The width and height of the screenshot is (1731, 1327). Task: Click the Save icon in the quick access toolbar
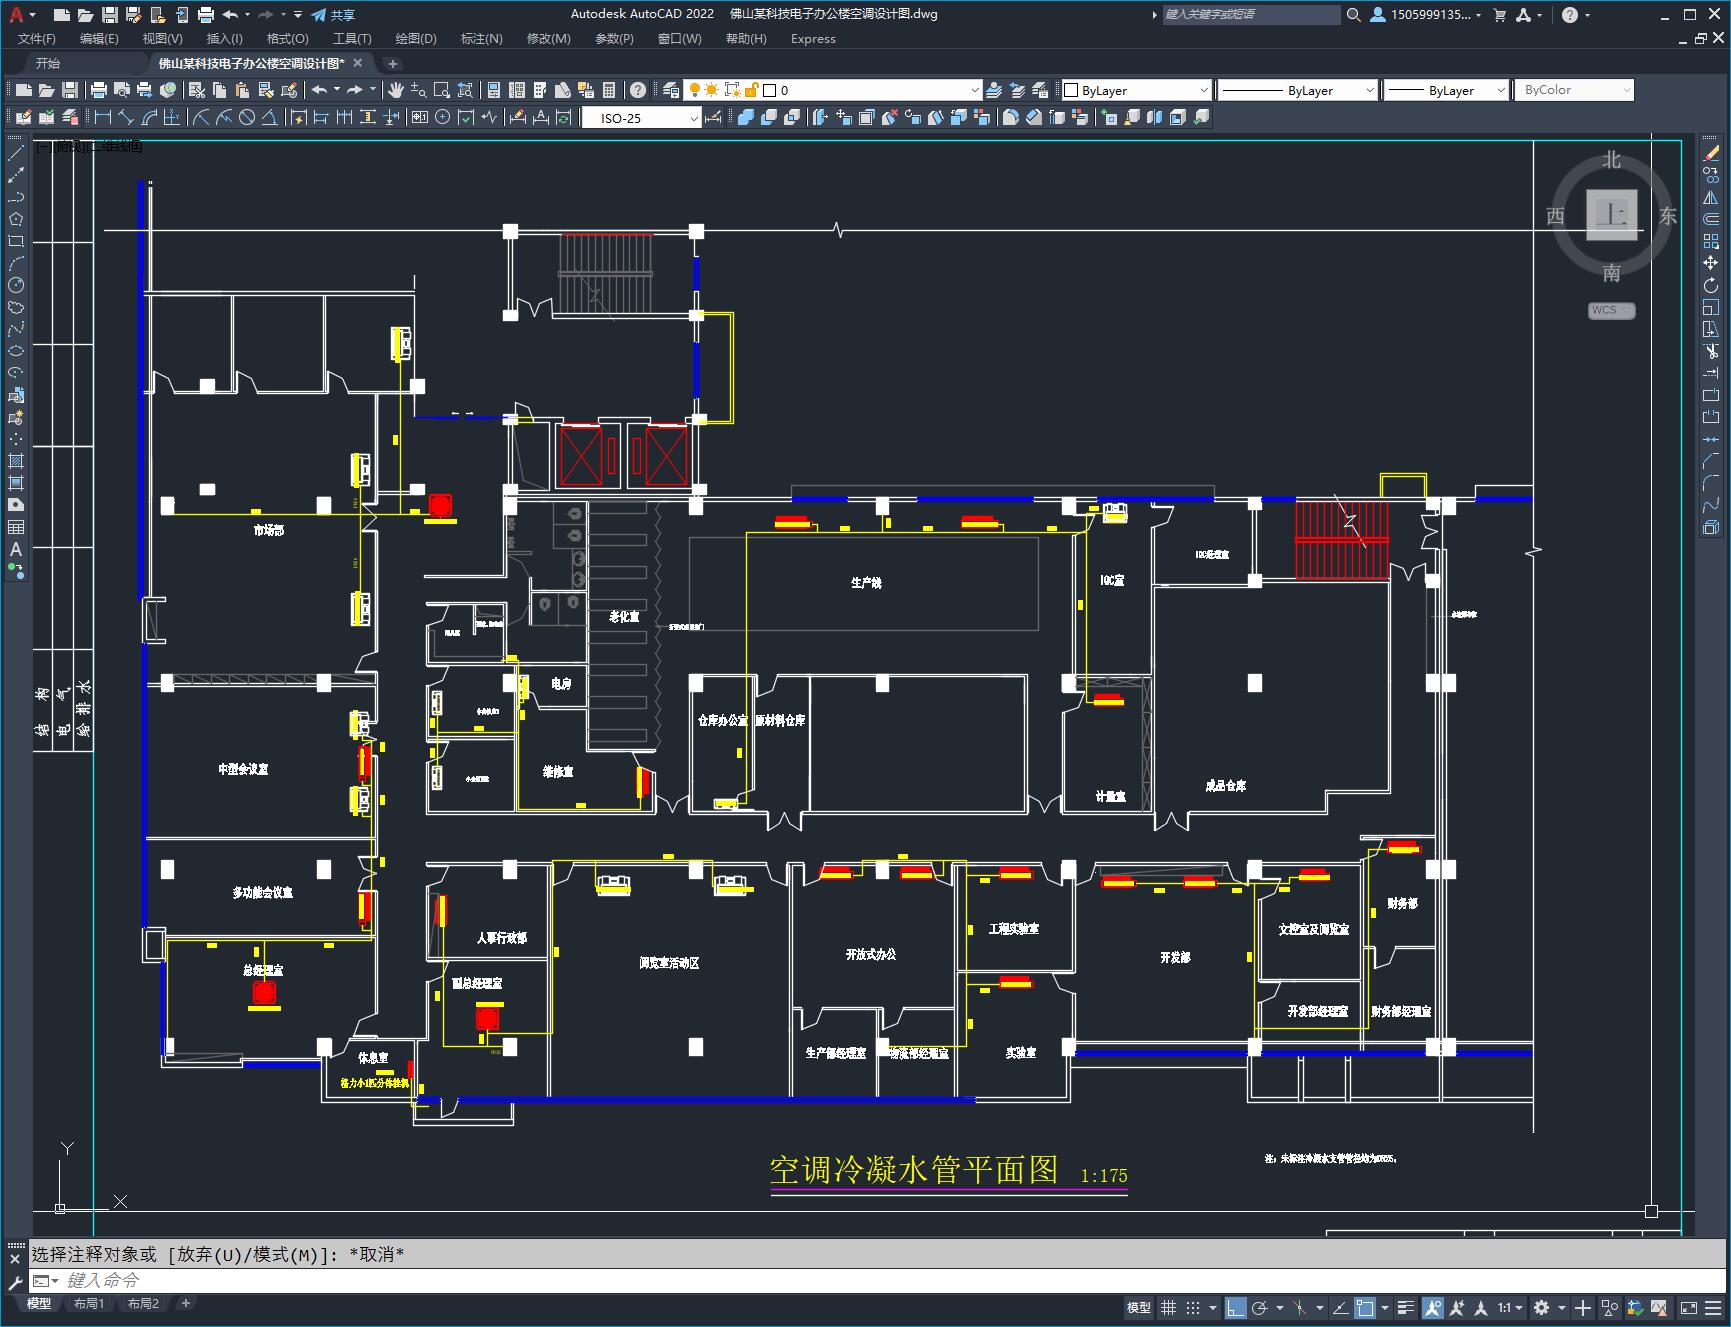point(110,15)
